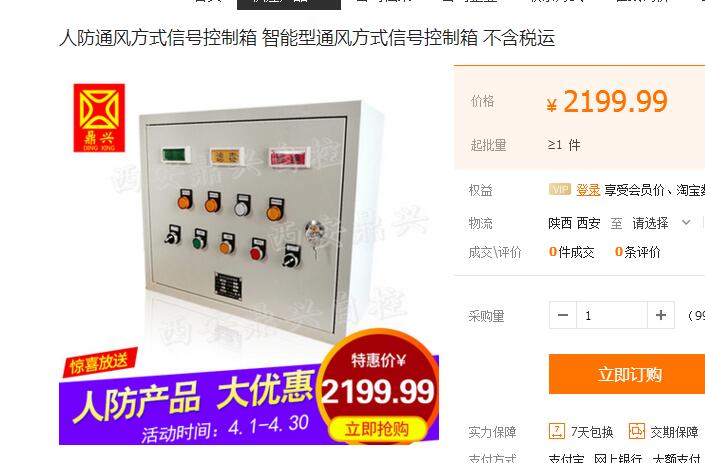Click the purchase quantity input field

(611, 315)
